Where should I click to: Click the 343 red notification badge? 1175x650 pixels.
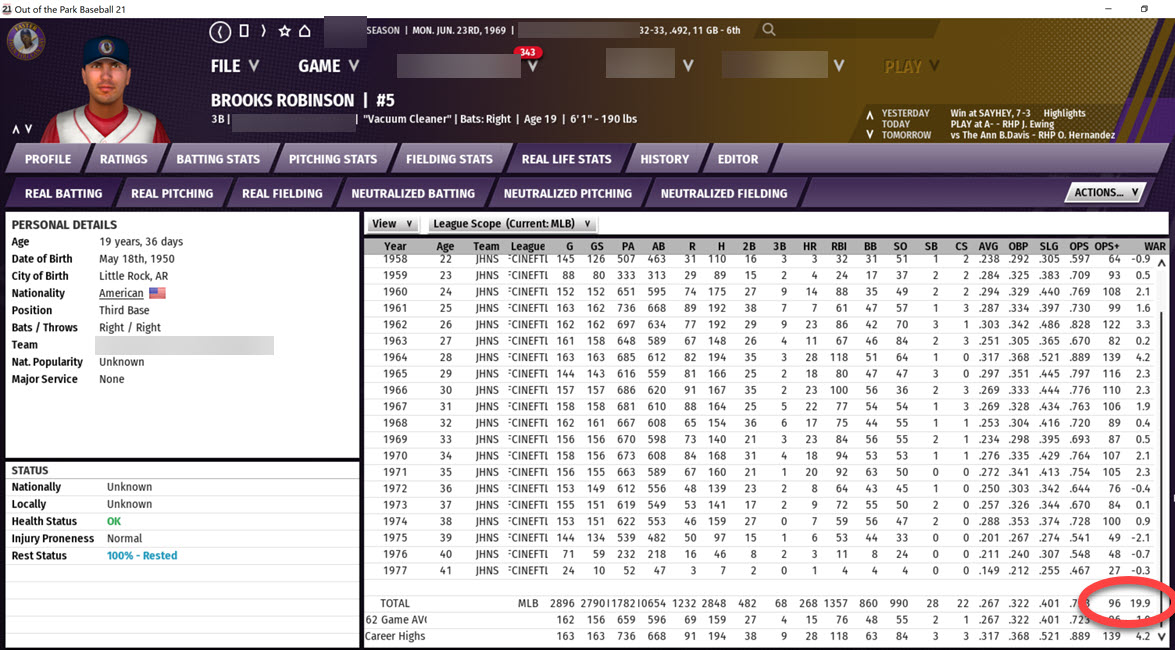click(527, 51)
